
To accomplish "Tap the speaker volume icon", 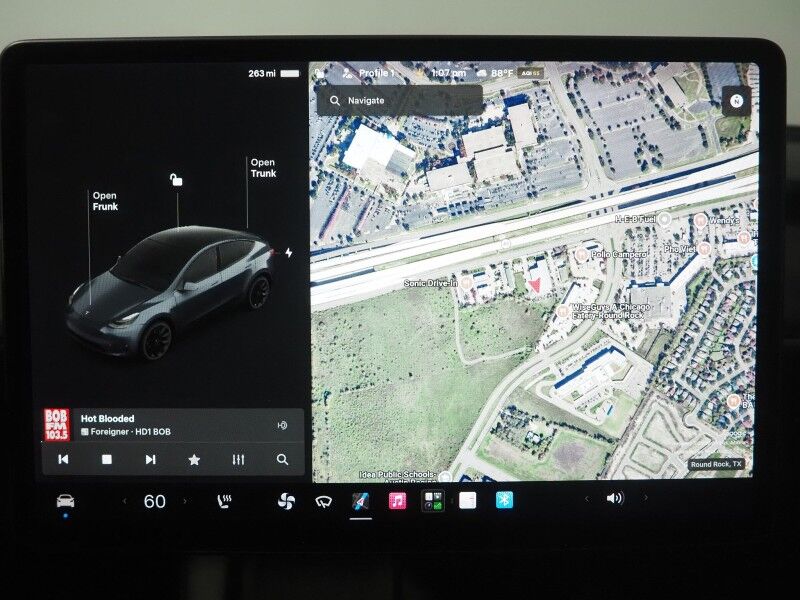I will [x=615, y=498].
